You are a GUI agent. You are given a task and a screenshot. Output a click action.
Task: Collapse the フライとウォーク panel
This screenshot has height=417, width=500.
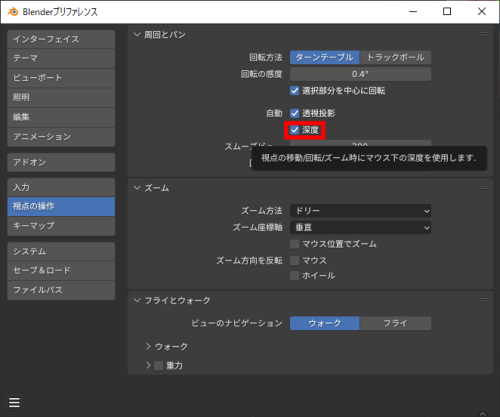(x=137, y=300)
